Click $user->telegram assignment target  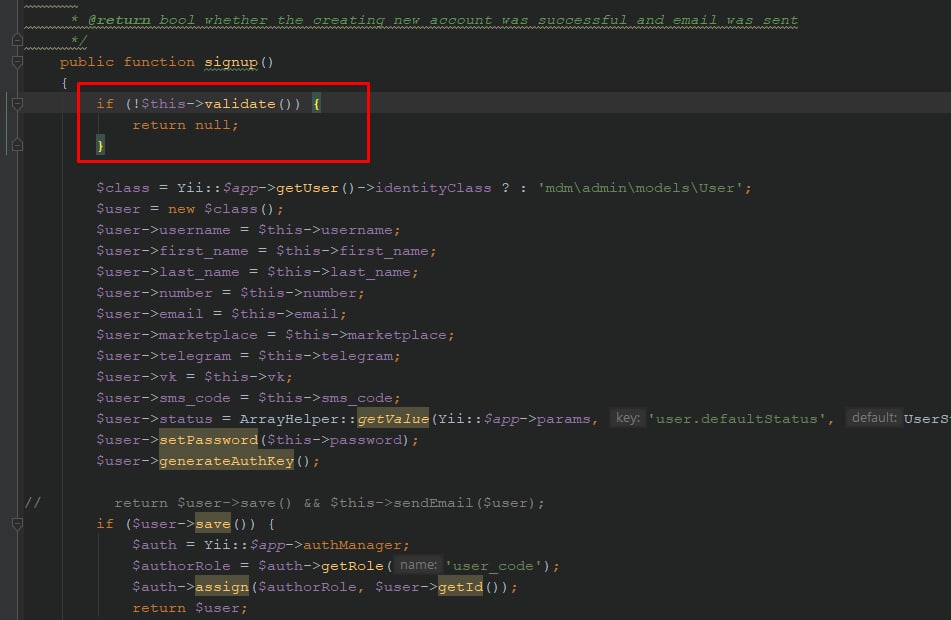tap(163, 356)
